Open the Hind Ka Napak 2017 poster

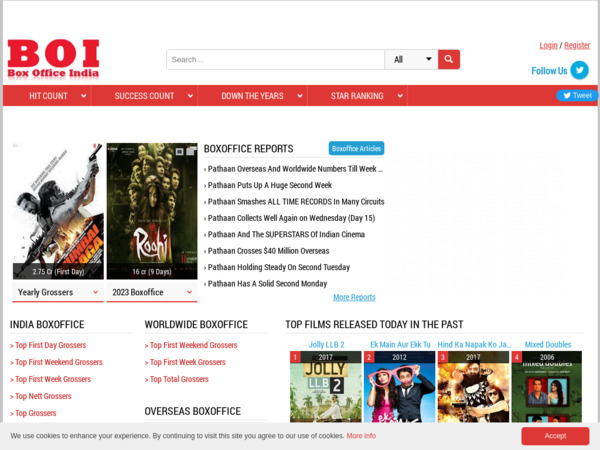[473, 387]
